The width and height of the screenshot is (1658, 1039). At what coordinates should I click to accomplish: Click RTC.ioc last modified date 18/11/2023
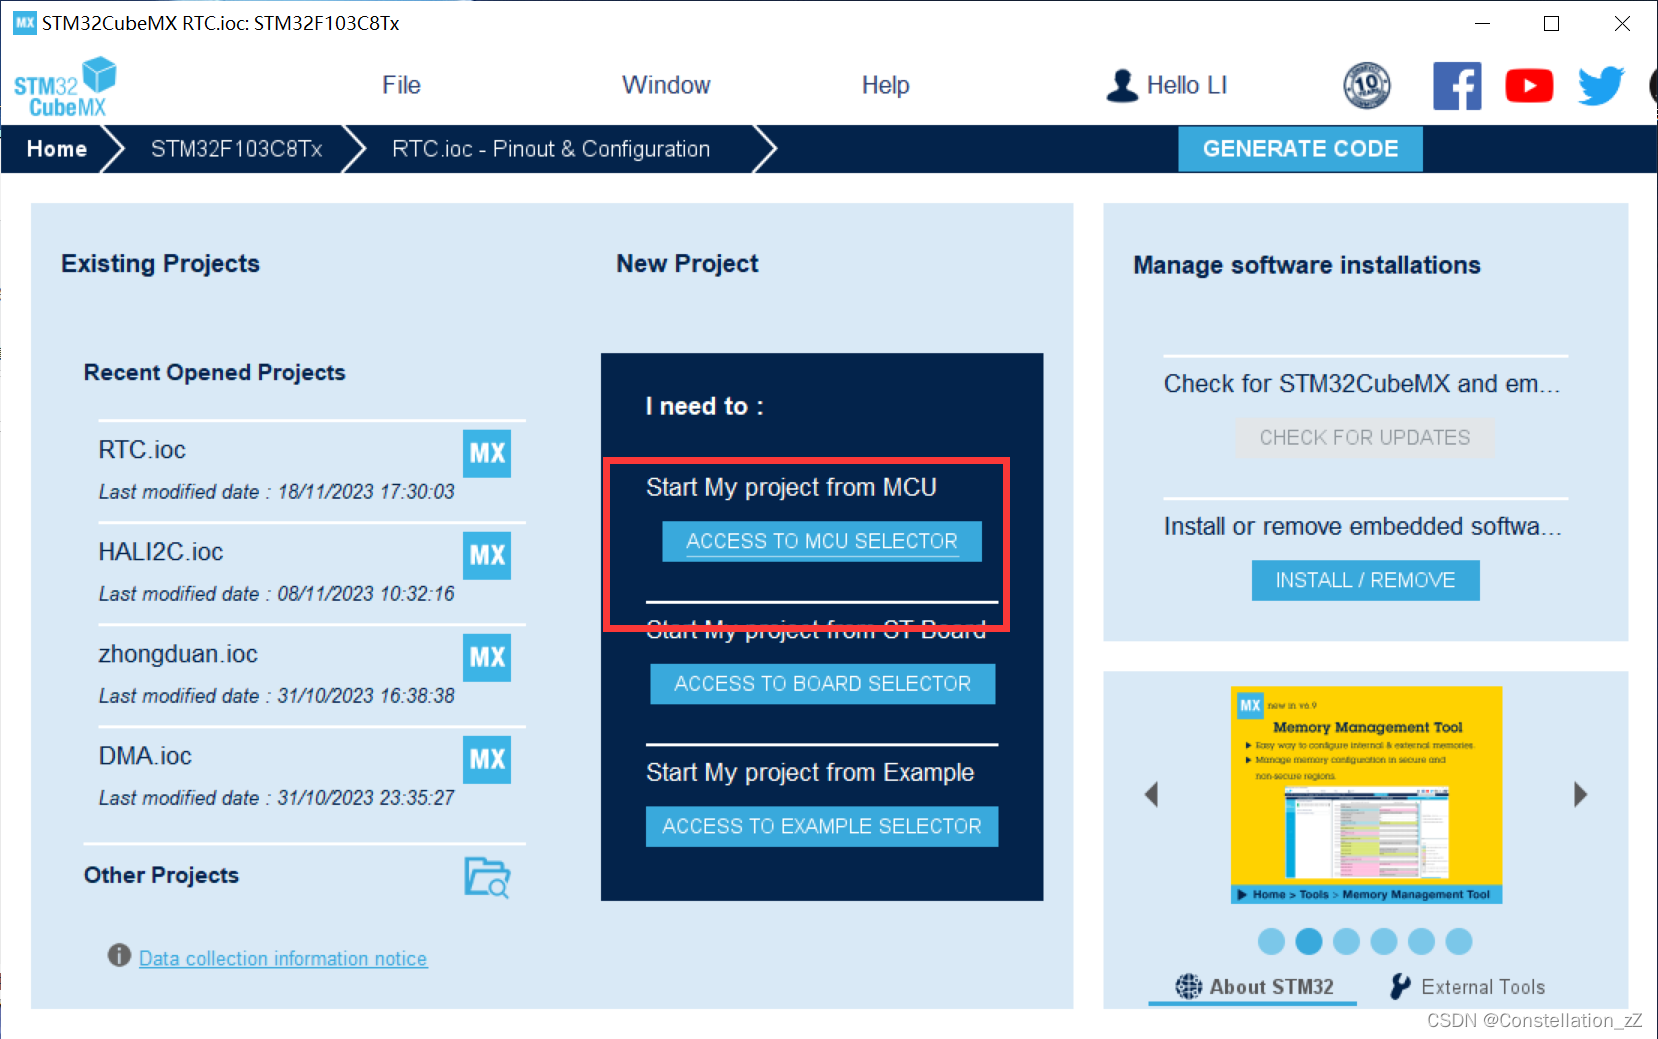tap(276, 492)
